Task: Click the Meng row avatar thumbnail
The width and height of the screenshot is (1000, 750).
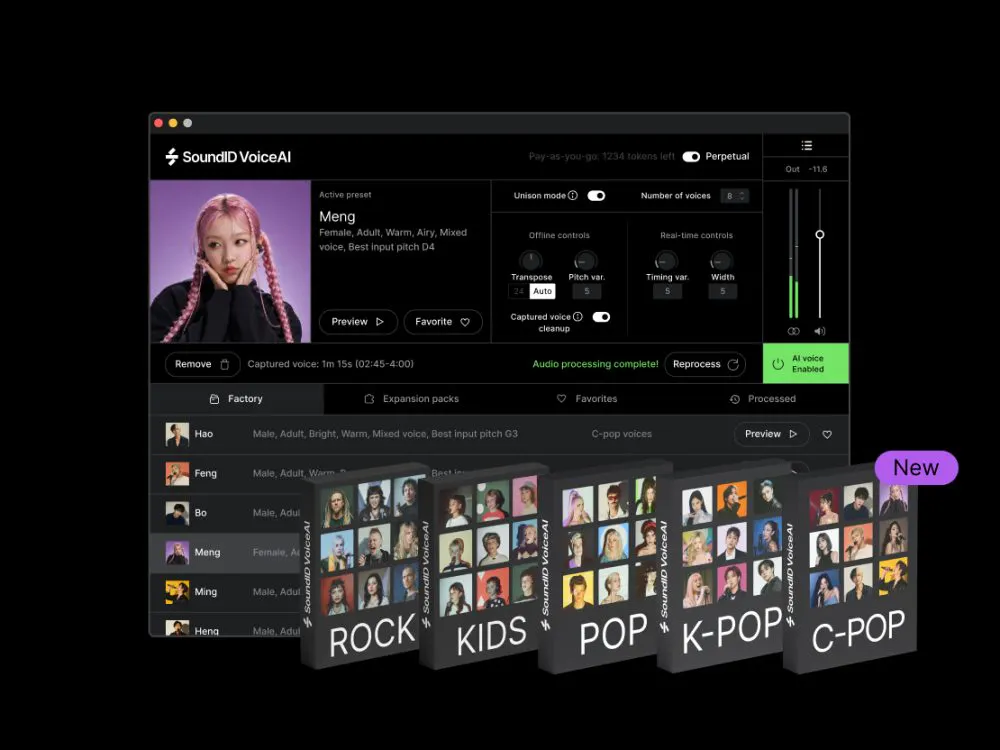Action: (177, 553)
